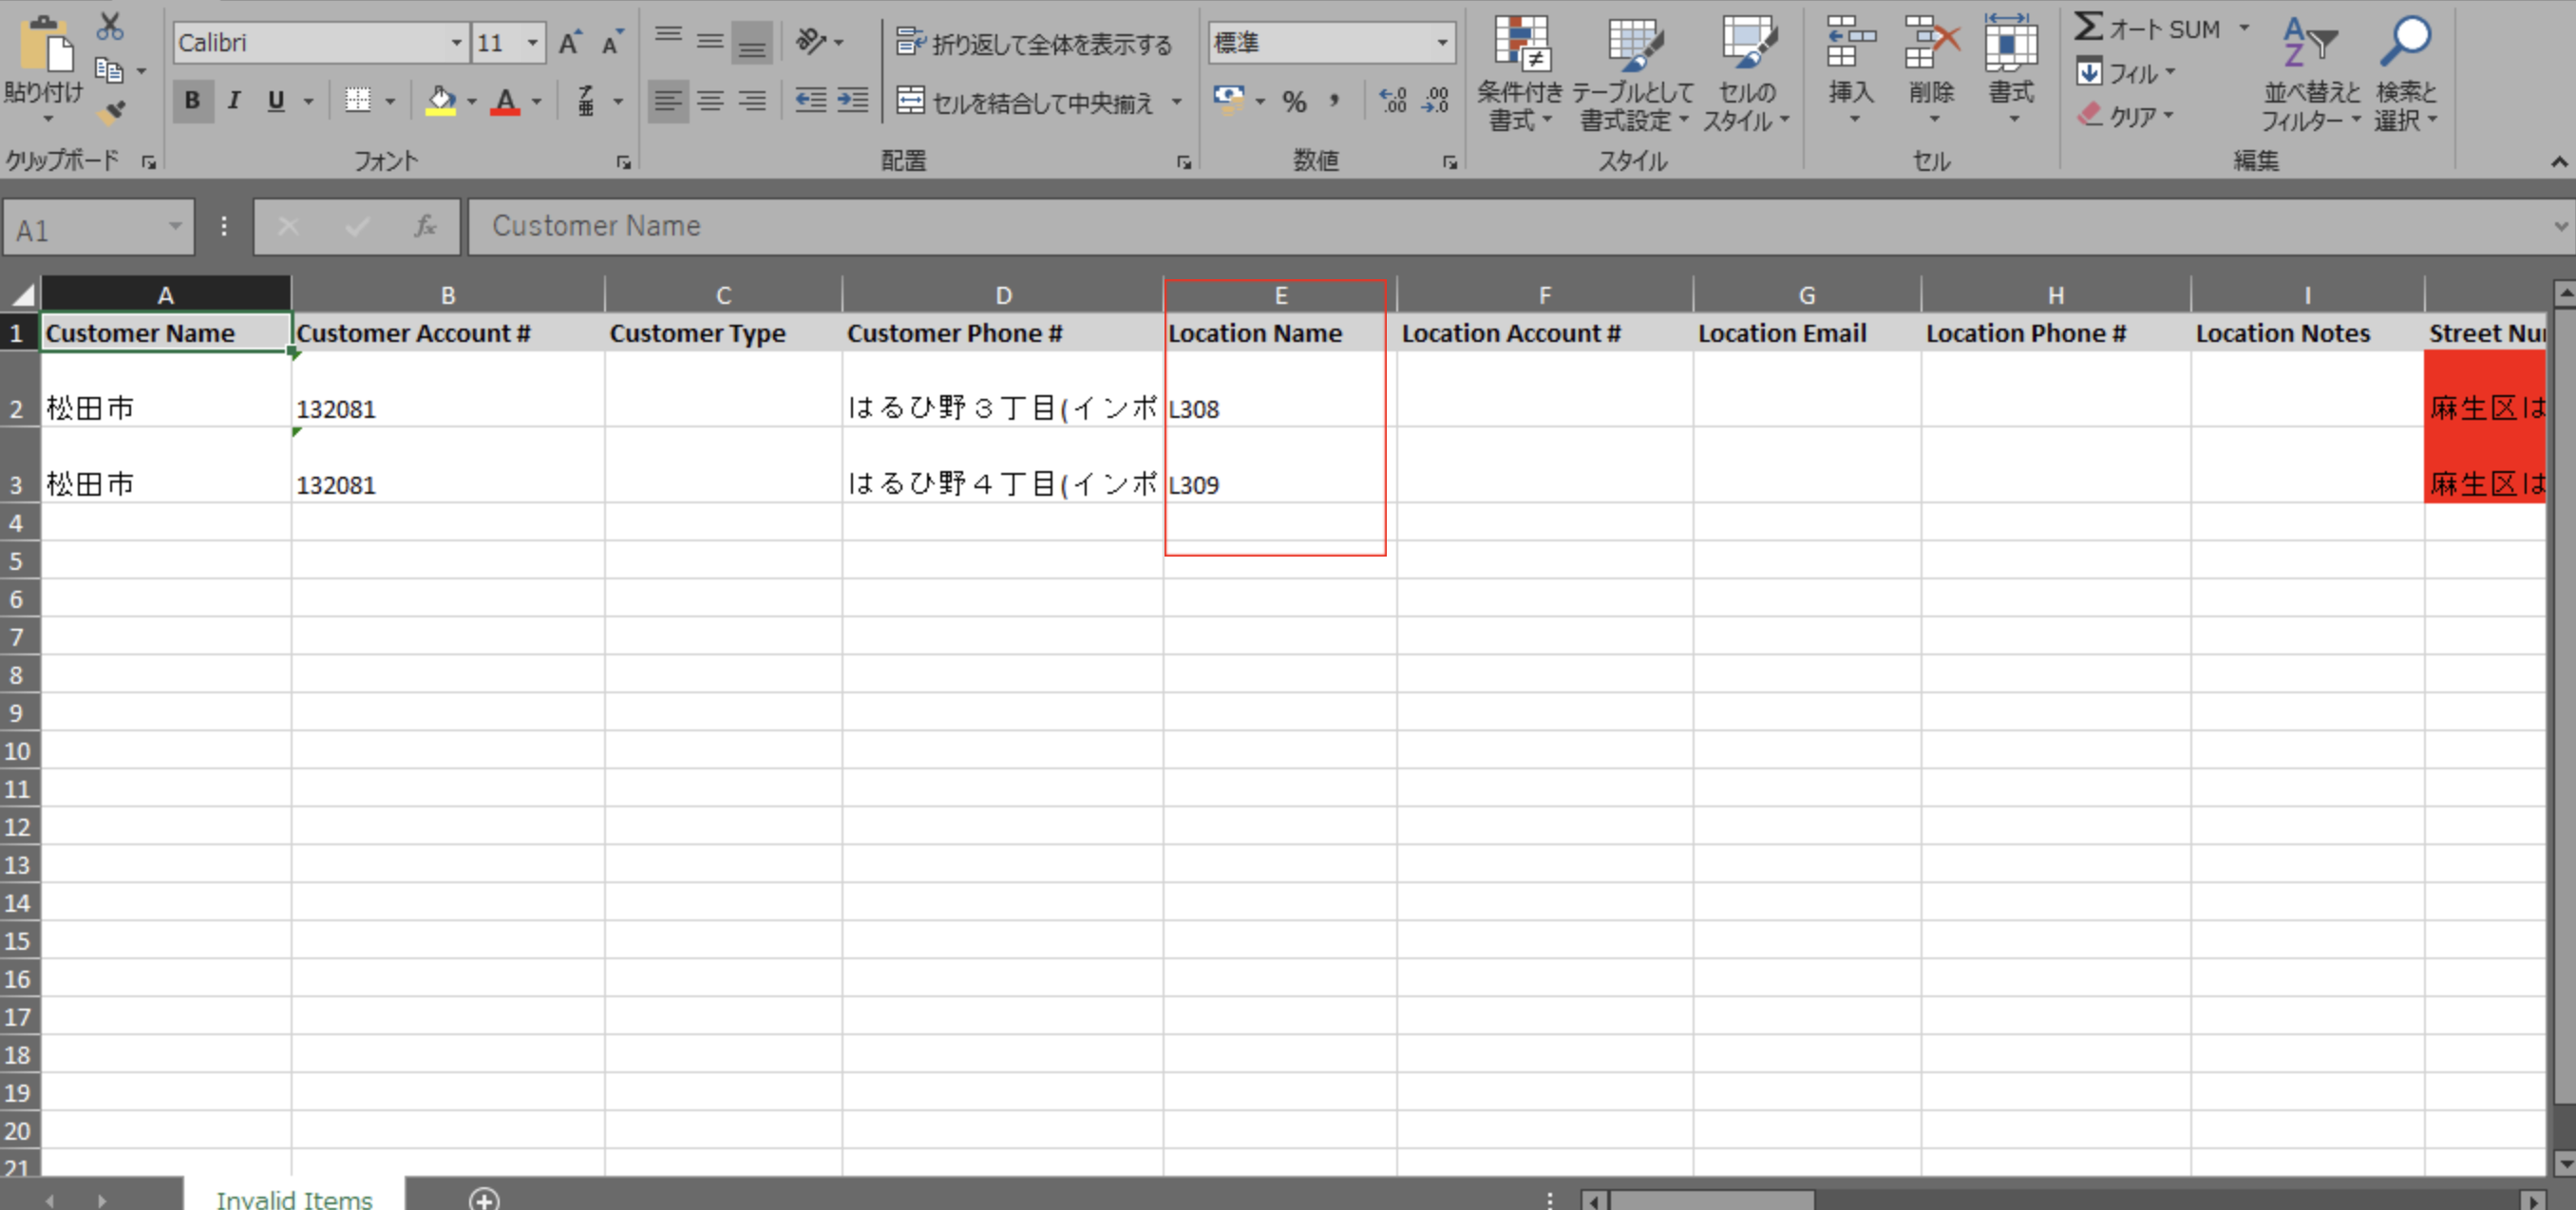Click the Cut scissors icon
Screen dimensions: 2576x1210
[109, 27]
